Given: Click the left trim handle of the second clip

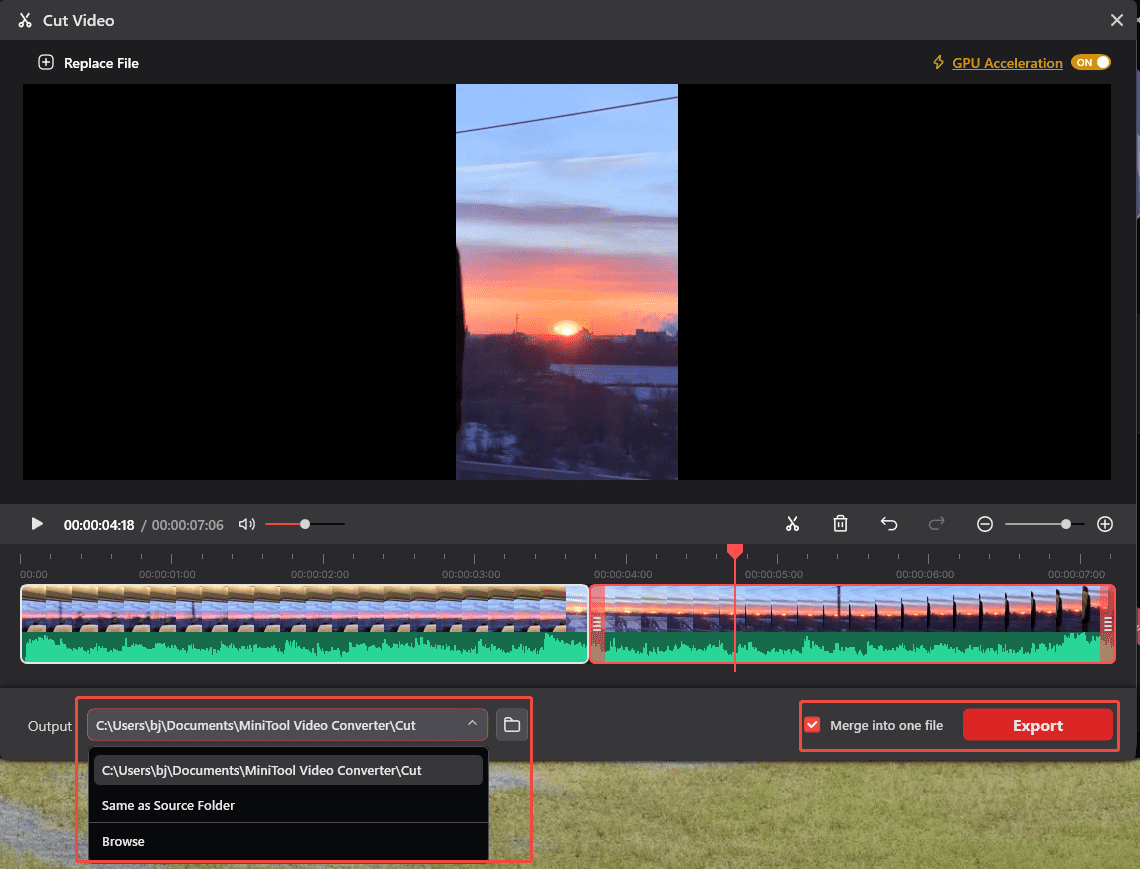Looking at the screenshot, I should (597, 624).
